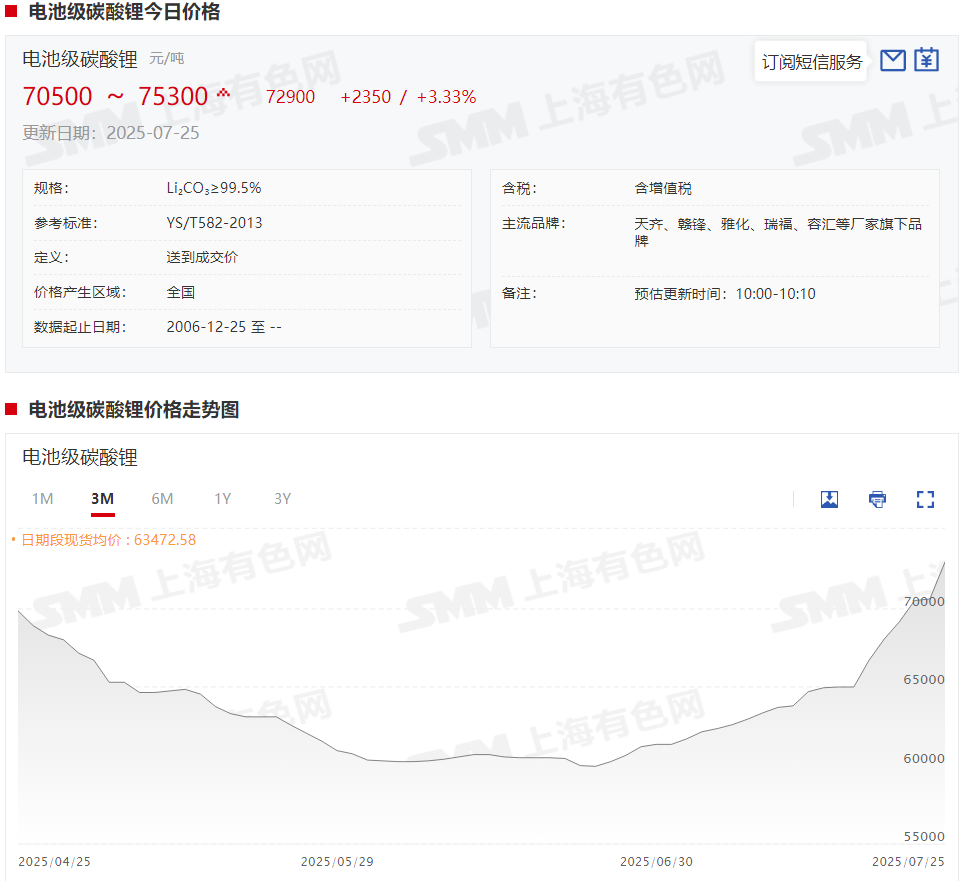Click the red square beside 电池级碳酸锂价格走势图

(11, 409)
